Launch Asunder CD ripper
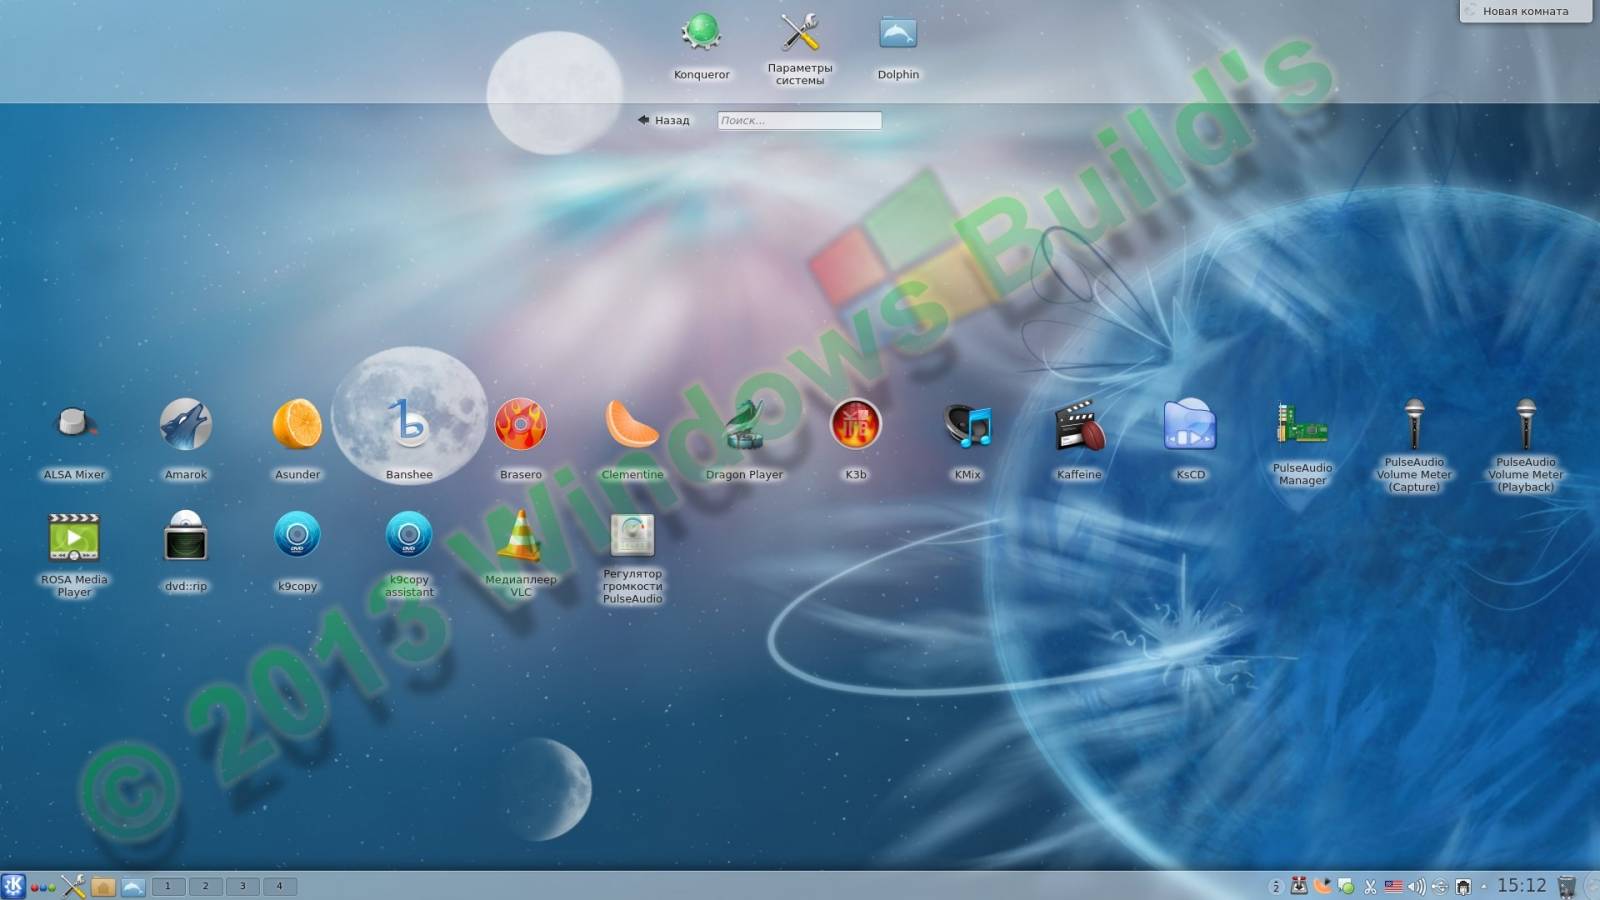Image resolution: width=1600 pixels, height=900 pixels. [297, 440]
